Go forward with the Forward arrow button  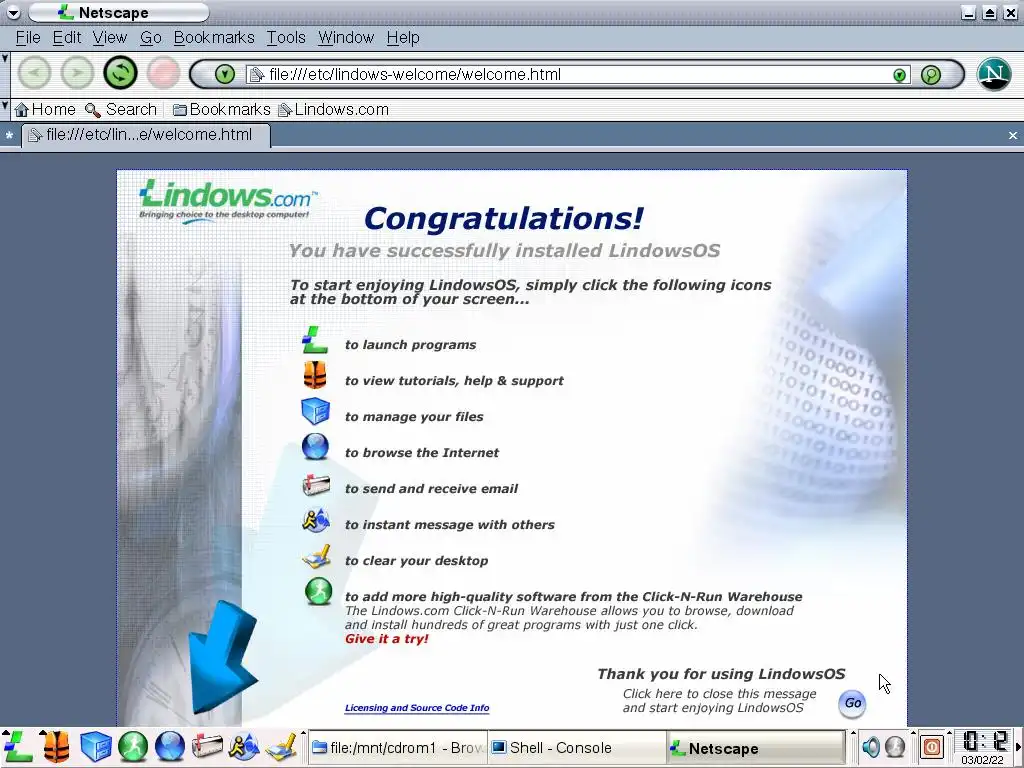click(x=77, y=72)
